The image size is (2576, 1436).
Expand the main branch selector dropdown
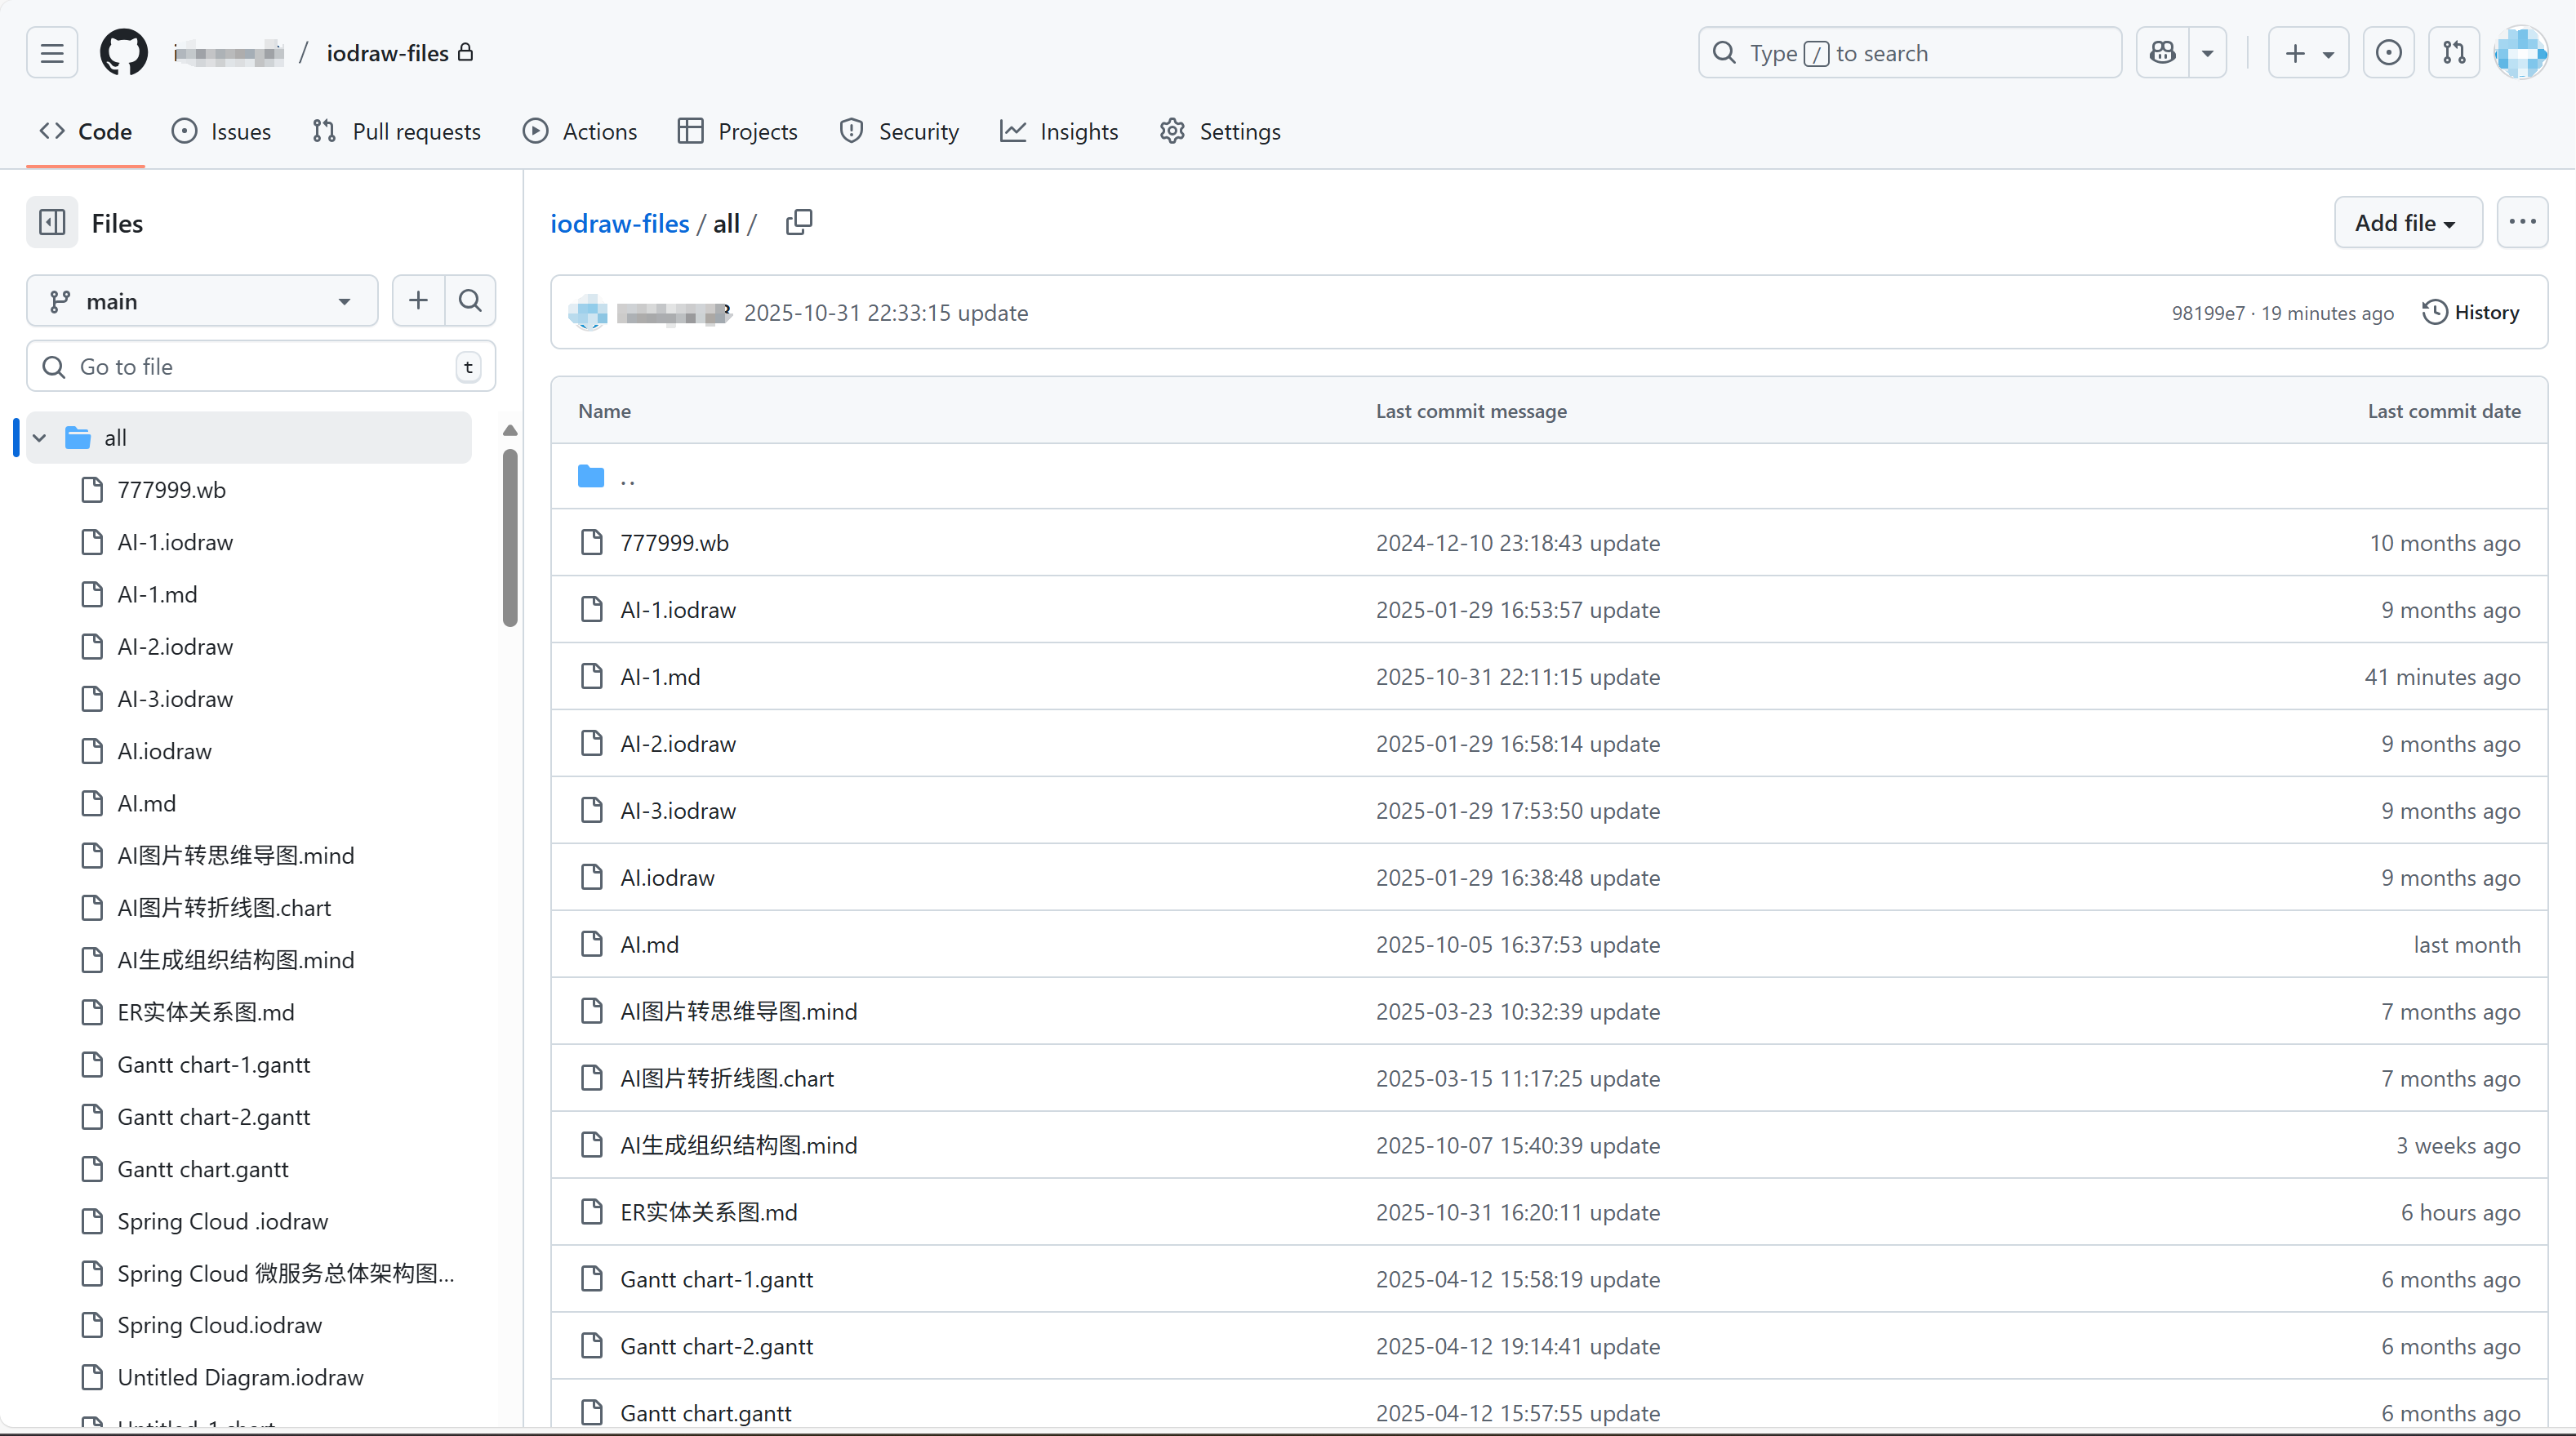point(202,301)
